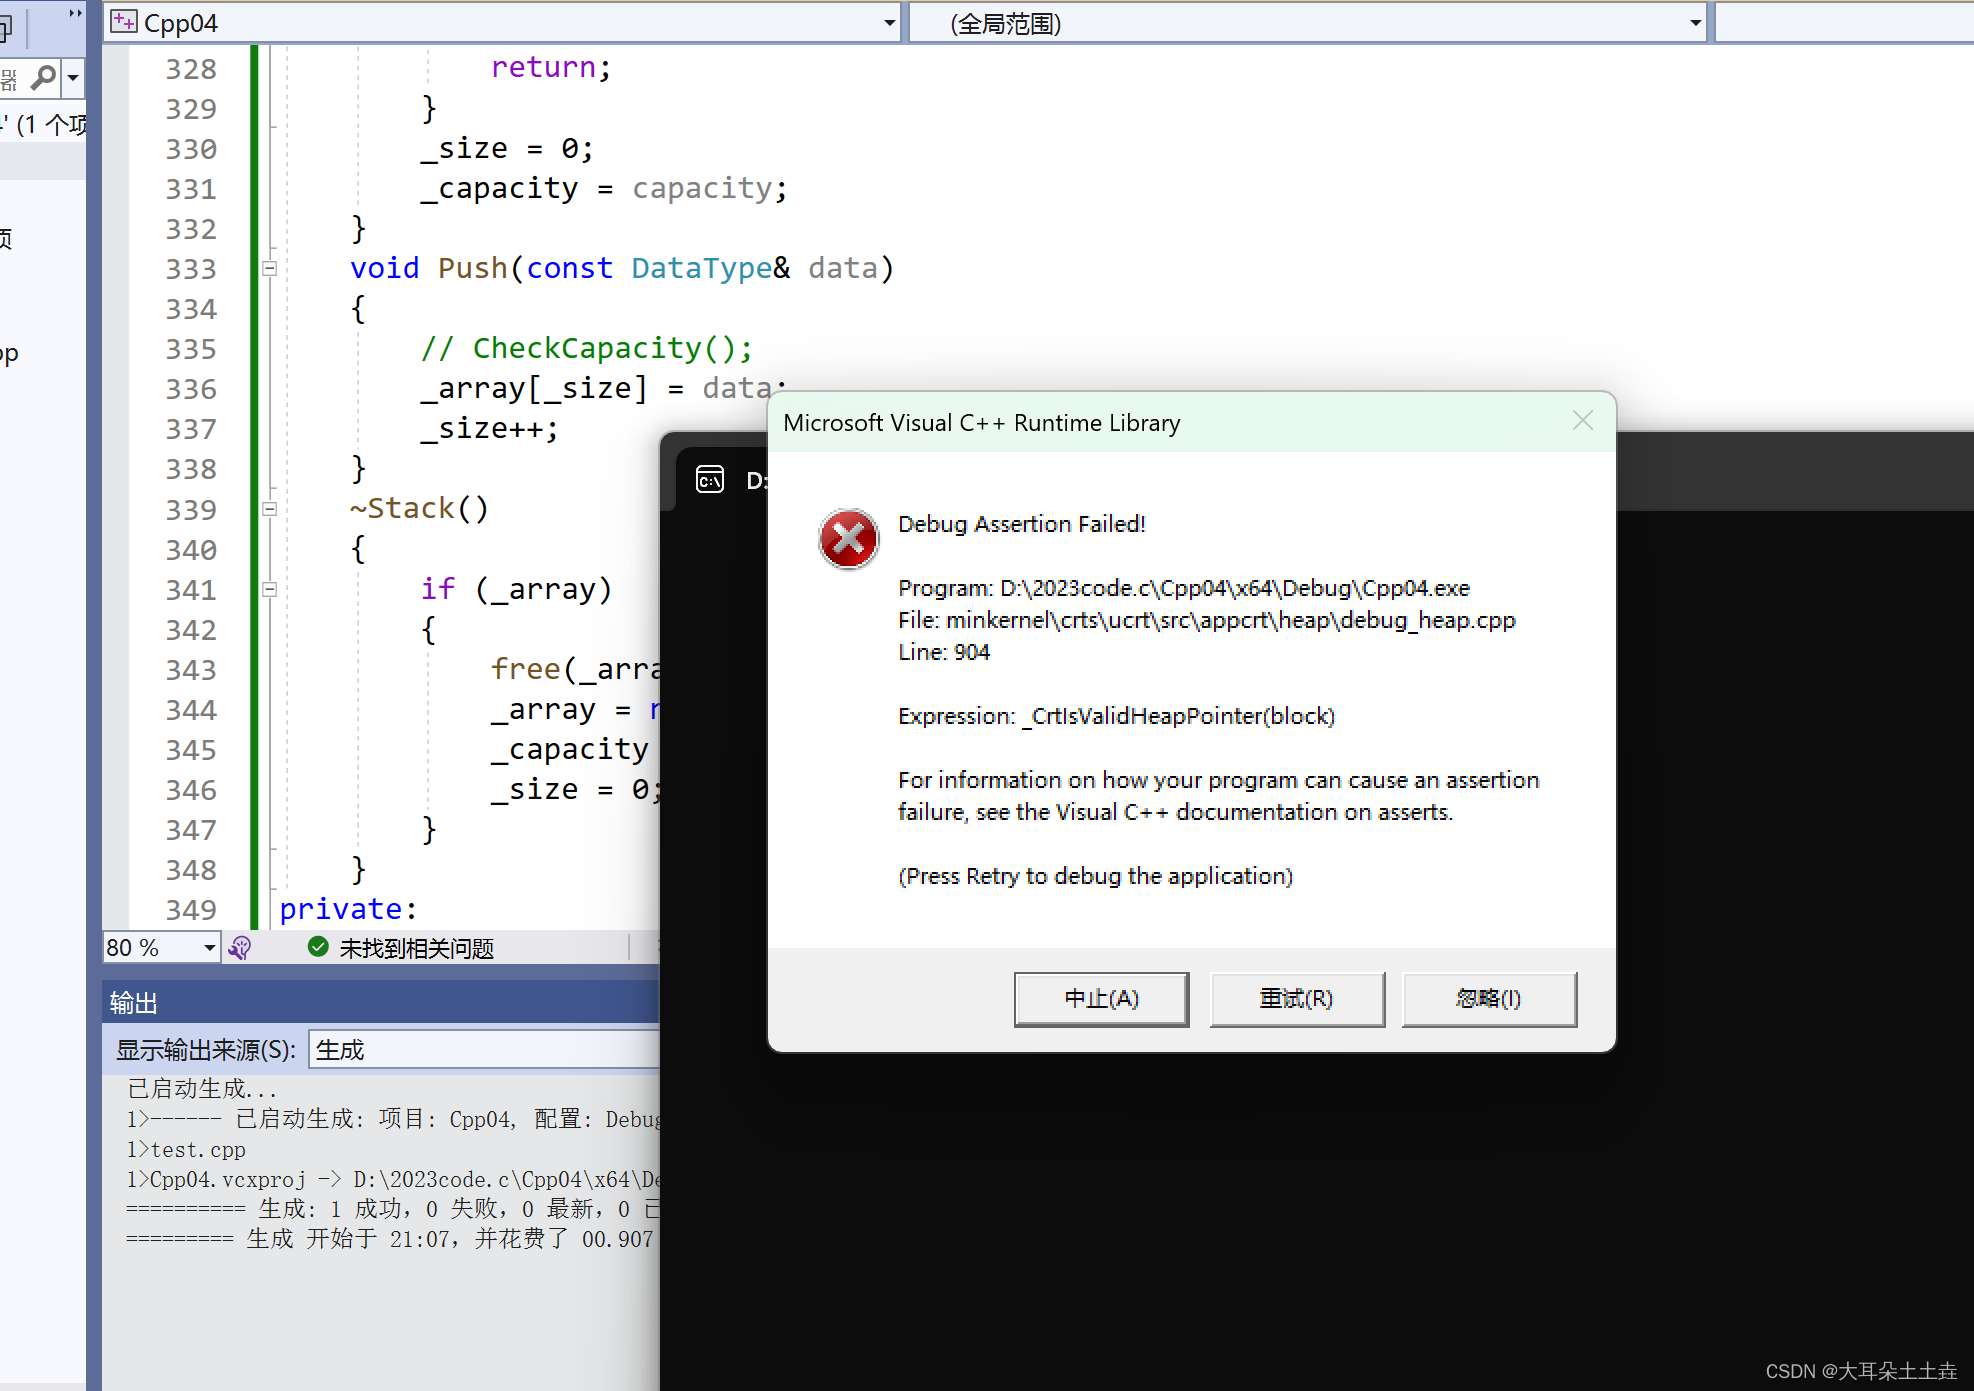This screenshot has height=1391, width=1974.
Task: Click the Abort 中止(A) button
Action: pos(1101,998)
